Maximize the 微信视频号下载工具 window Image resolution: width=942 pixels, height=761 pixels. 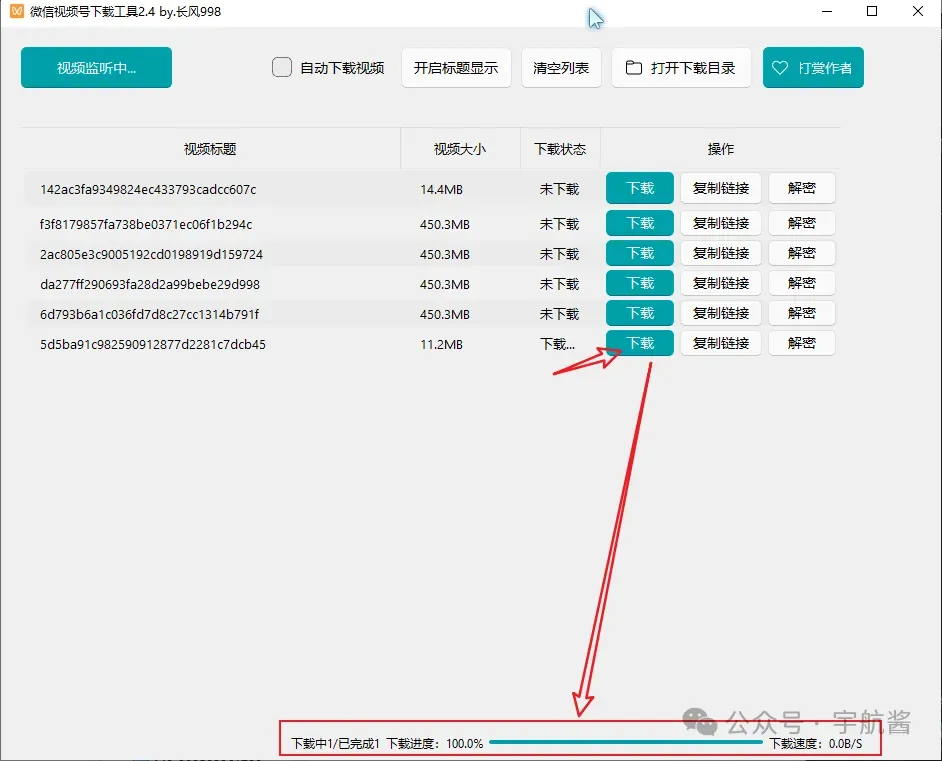pos(872,11)
